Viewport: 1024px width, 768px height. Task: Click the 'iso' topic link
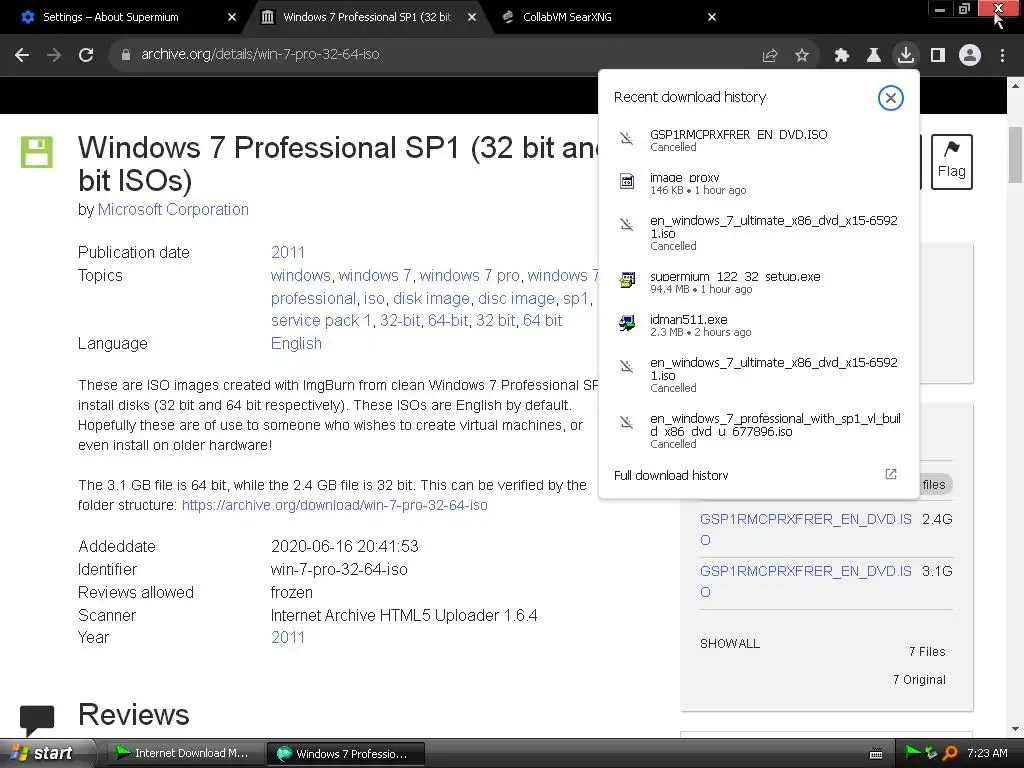click(x=374, y=298)
